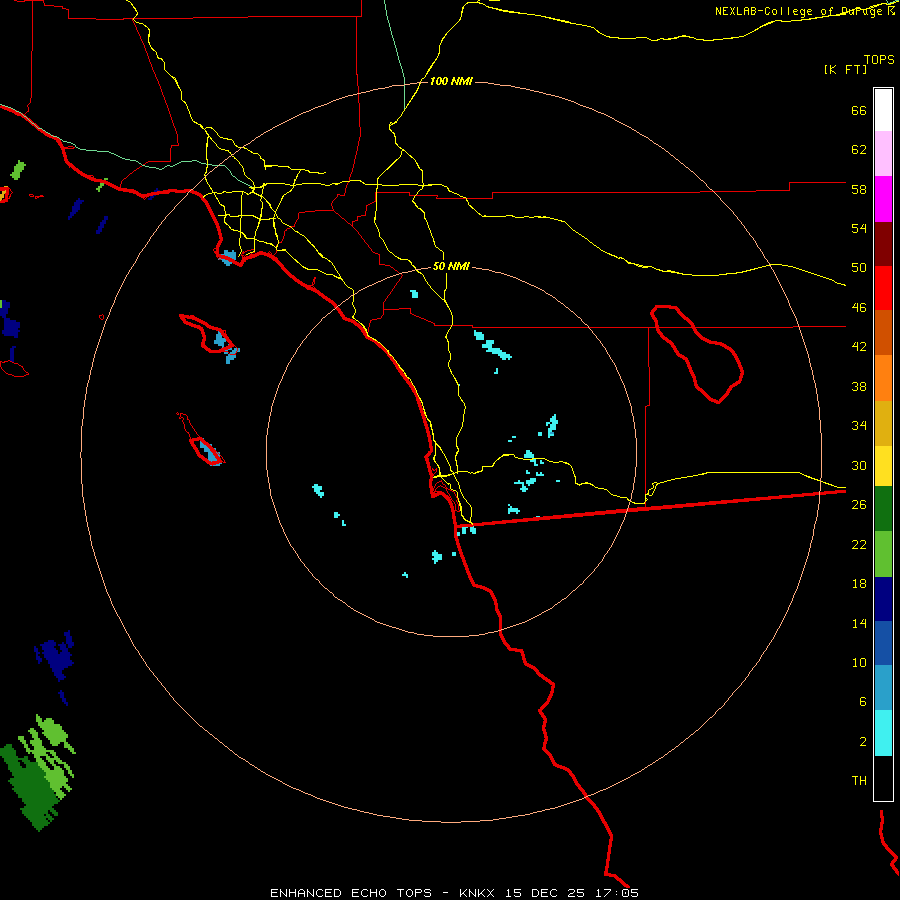Select the 50 legend number
Image resolution: width=900 pixels, height=900 pixels.
coord(859,268)
